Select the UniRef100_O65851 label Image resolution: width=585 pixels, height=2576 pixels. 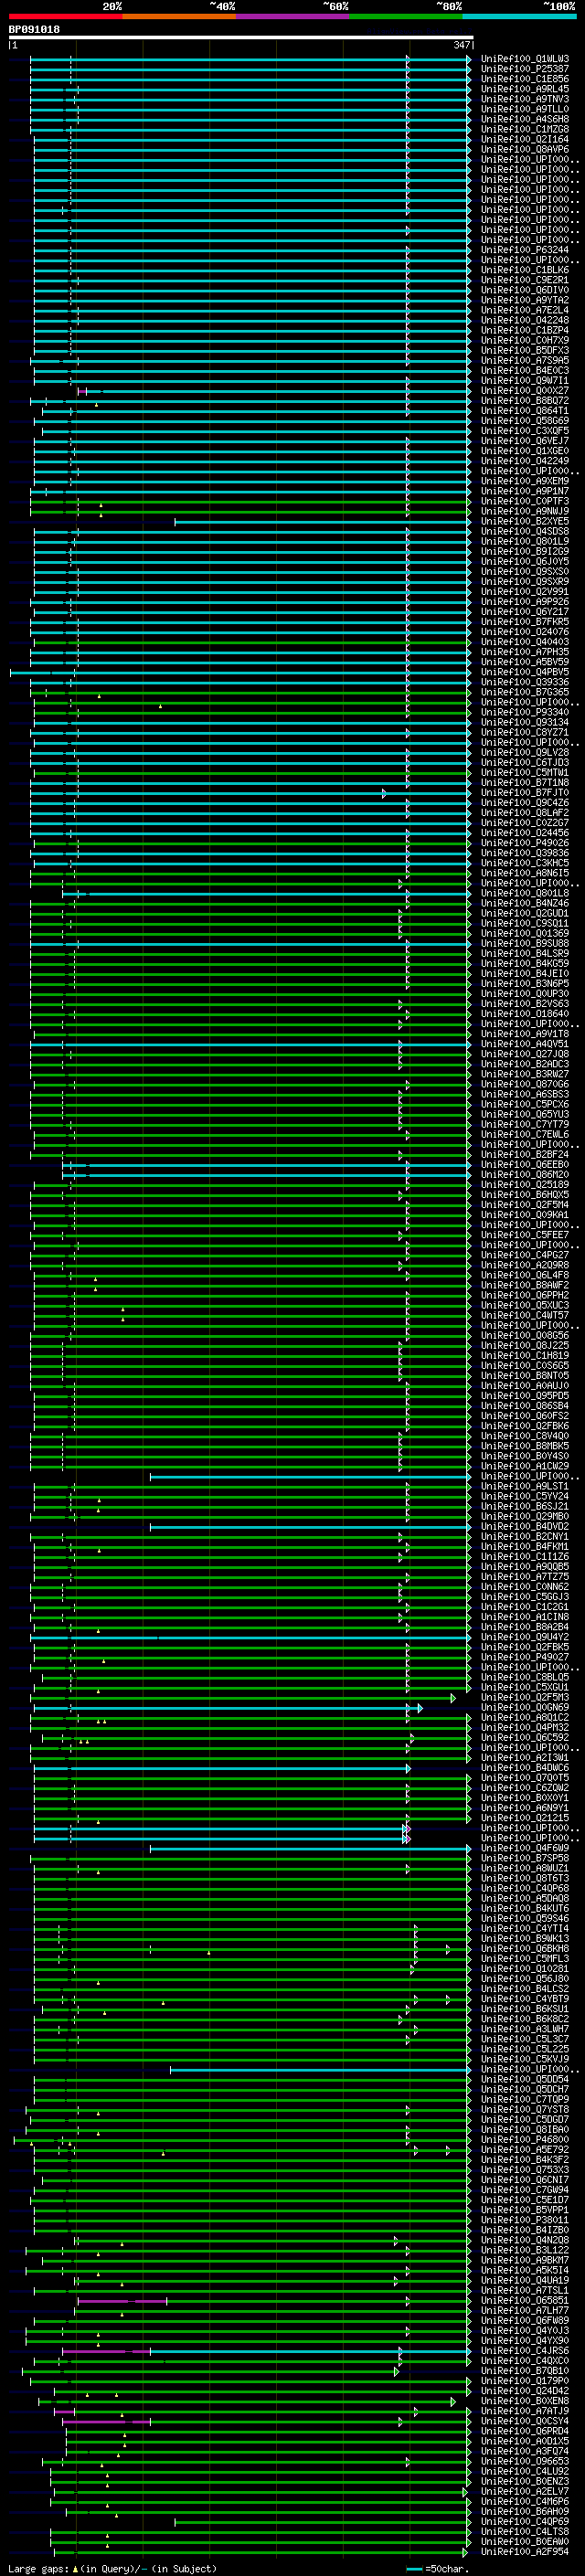525,2300
